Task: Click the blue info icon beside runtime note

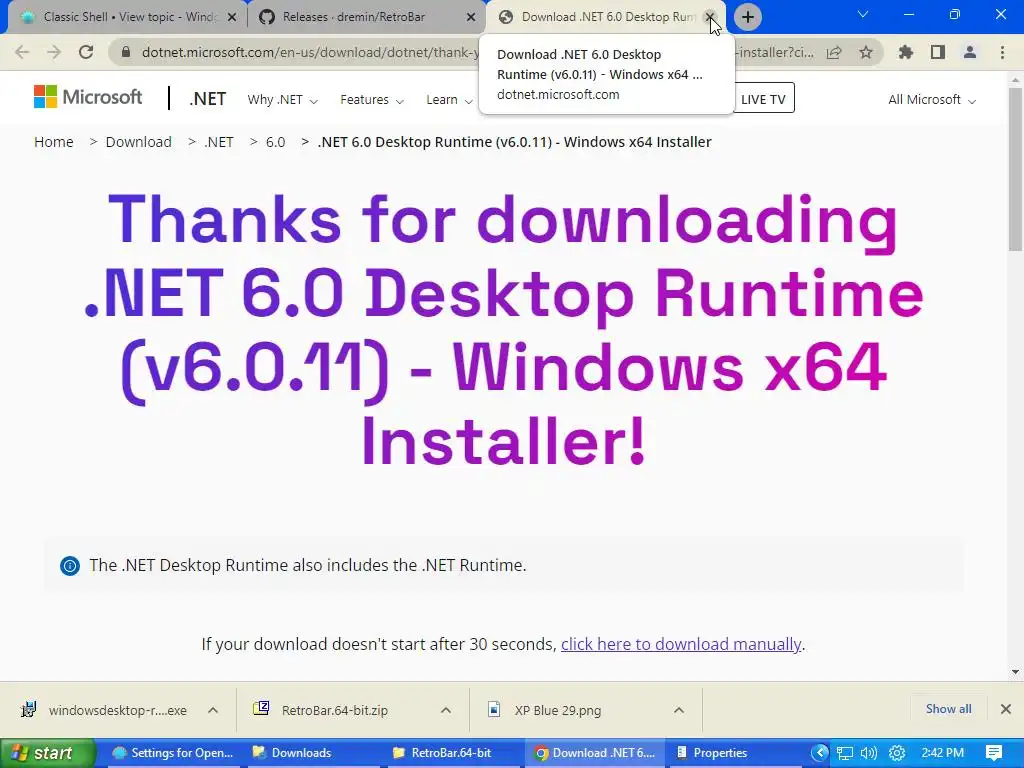Action: click(70, 566)
